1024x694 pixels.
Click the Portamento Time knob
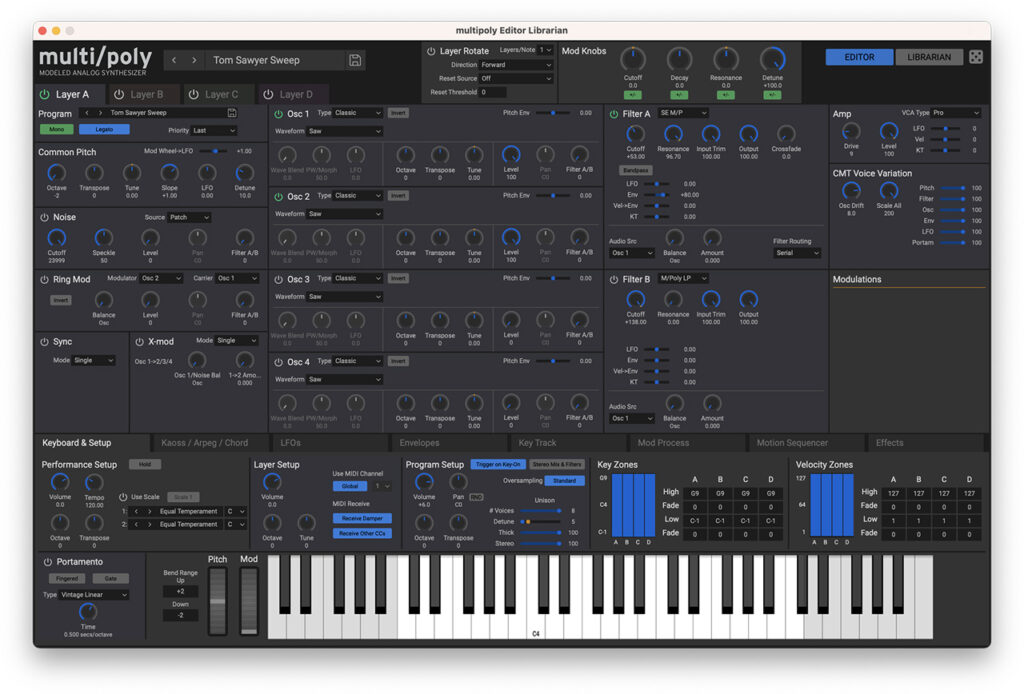[x=87, y=612]
